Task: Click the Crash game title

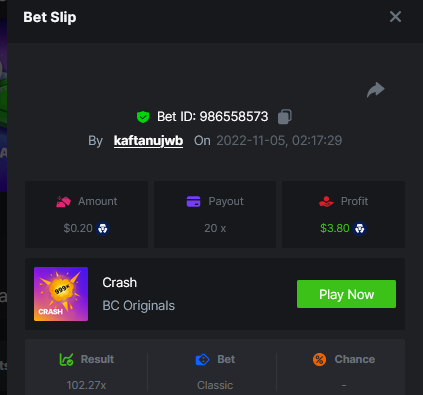Action: pos(120,283)
